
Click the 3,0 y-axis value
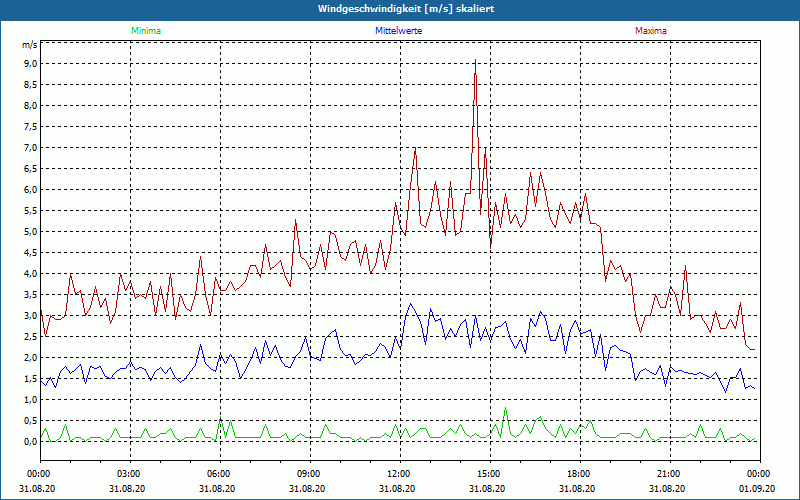tap(30, 315)
